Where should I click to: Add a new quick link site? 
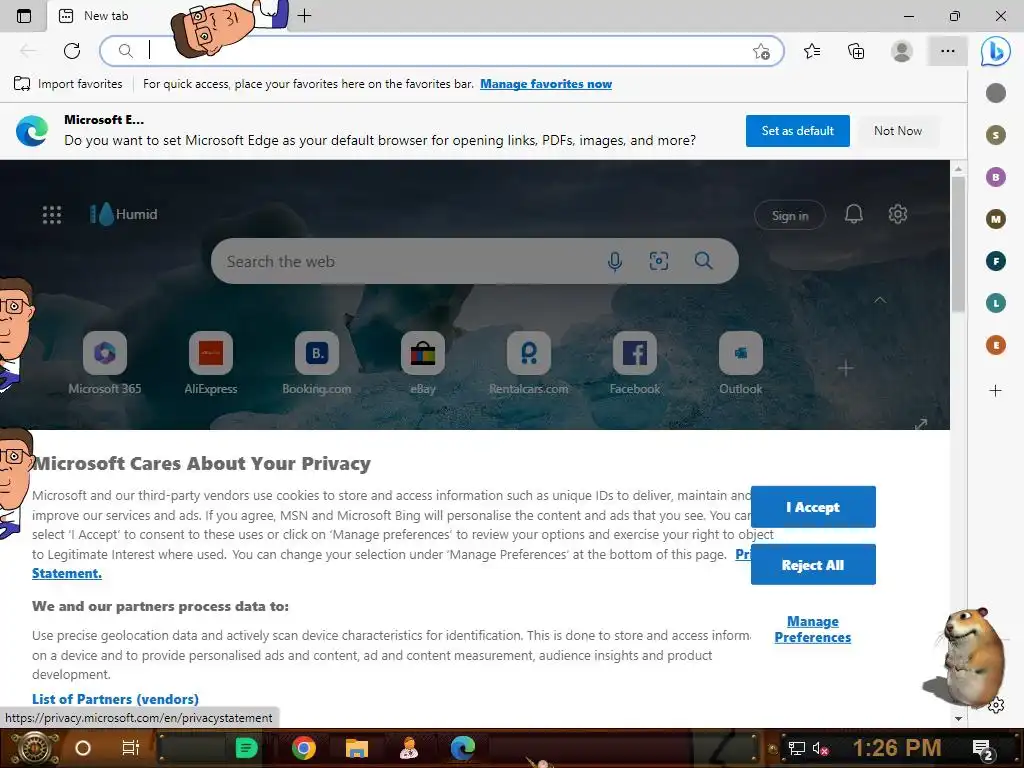point(845,368)
